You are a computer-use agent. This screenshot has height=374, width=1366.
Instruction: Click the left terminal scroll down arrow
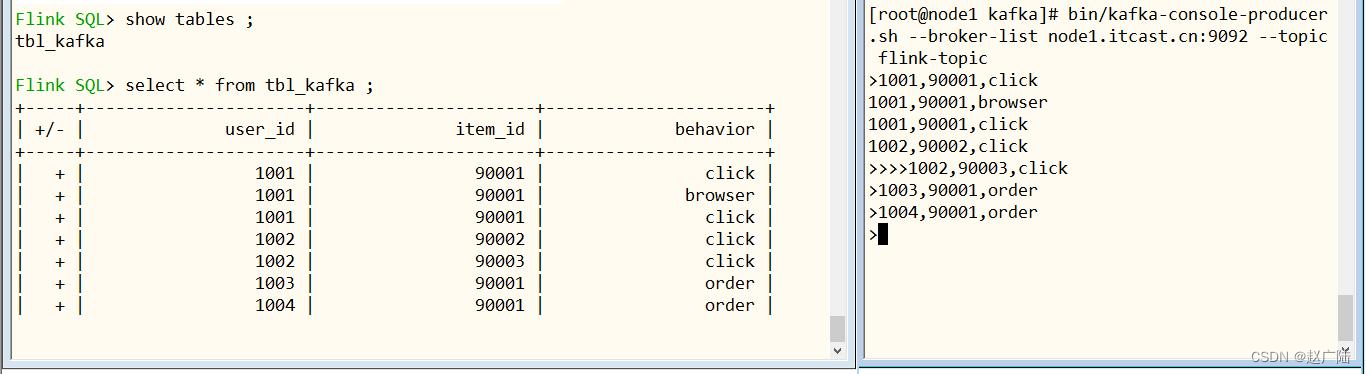pos(837,351)
